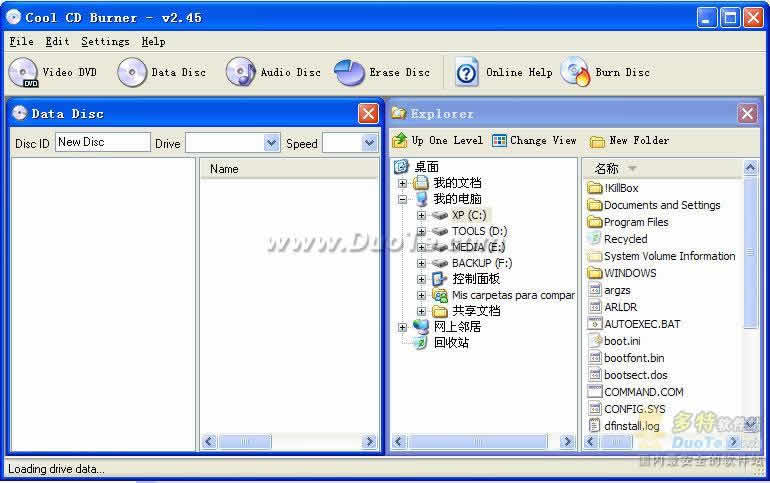The image size is (770, 483).
Task: Select AUTOEXEC.BAT file icon
Action: (595, 324)
